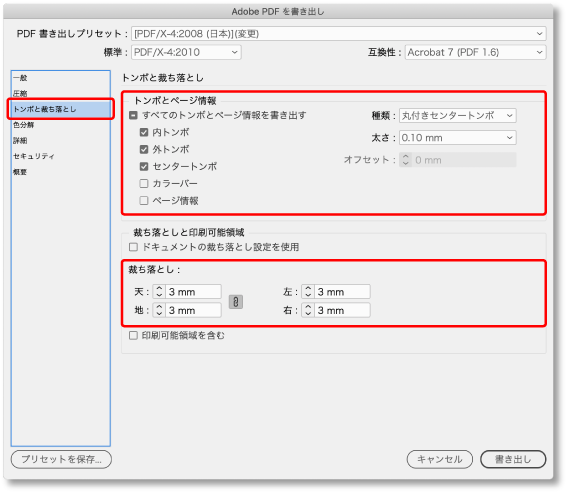Select トンボと裁ち落とし in the sidebar
Viewport: 573px width, 499px height.
tap(61, 109)
